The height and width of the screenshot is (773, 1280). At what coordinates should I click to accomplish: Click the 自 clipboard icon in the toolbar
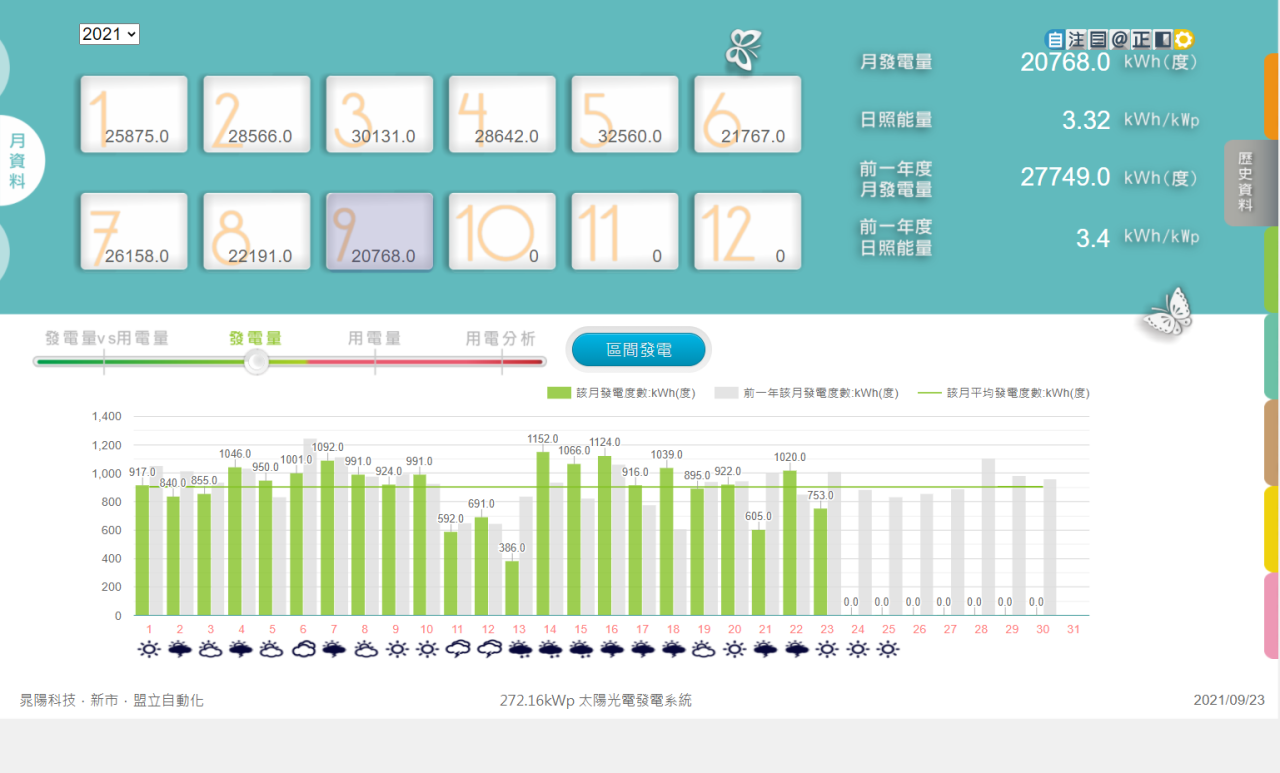click(x=1055, y=39)
